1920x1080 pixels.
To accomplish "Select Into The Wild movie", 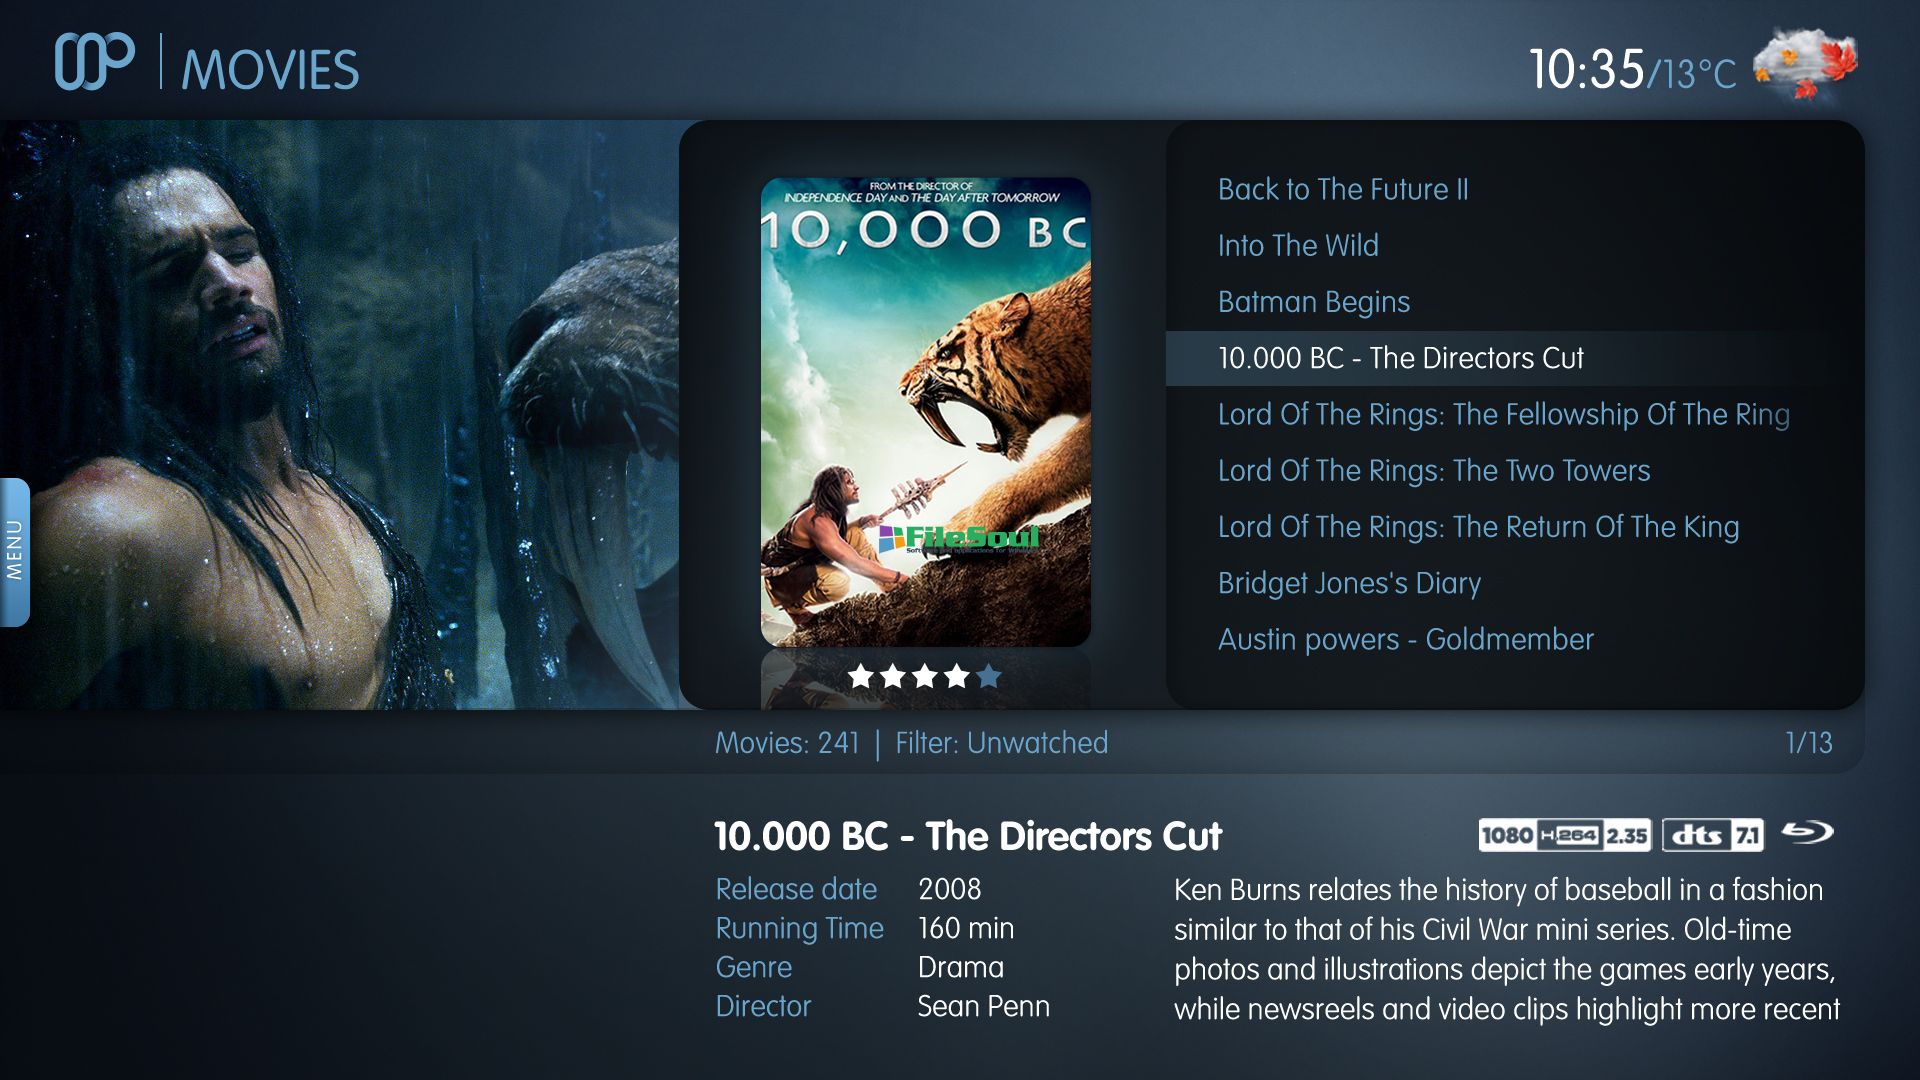I will tap(1297, 245).
